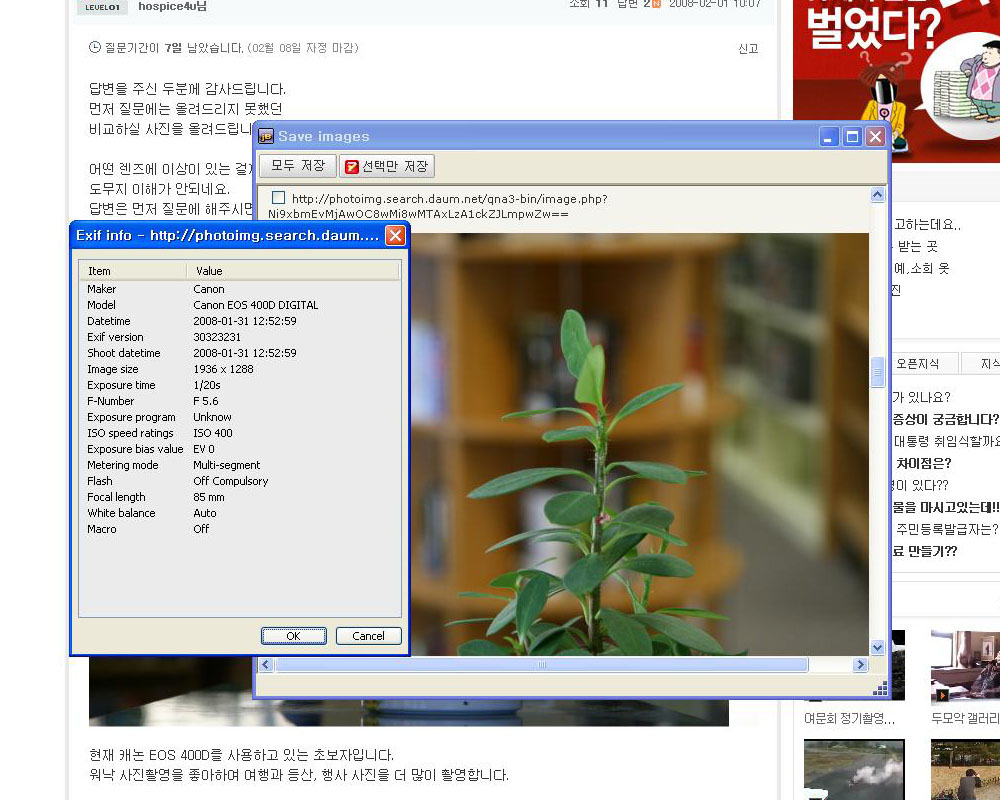The width and height of the screenshot is (1000, 800).
Task: Confirm Exif info with OK button
Action: pyautogui.click(x=294, y=636)
